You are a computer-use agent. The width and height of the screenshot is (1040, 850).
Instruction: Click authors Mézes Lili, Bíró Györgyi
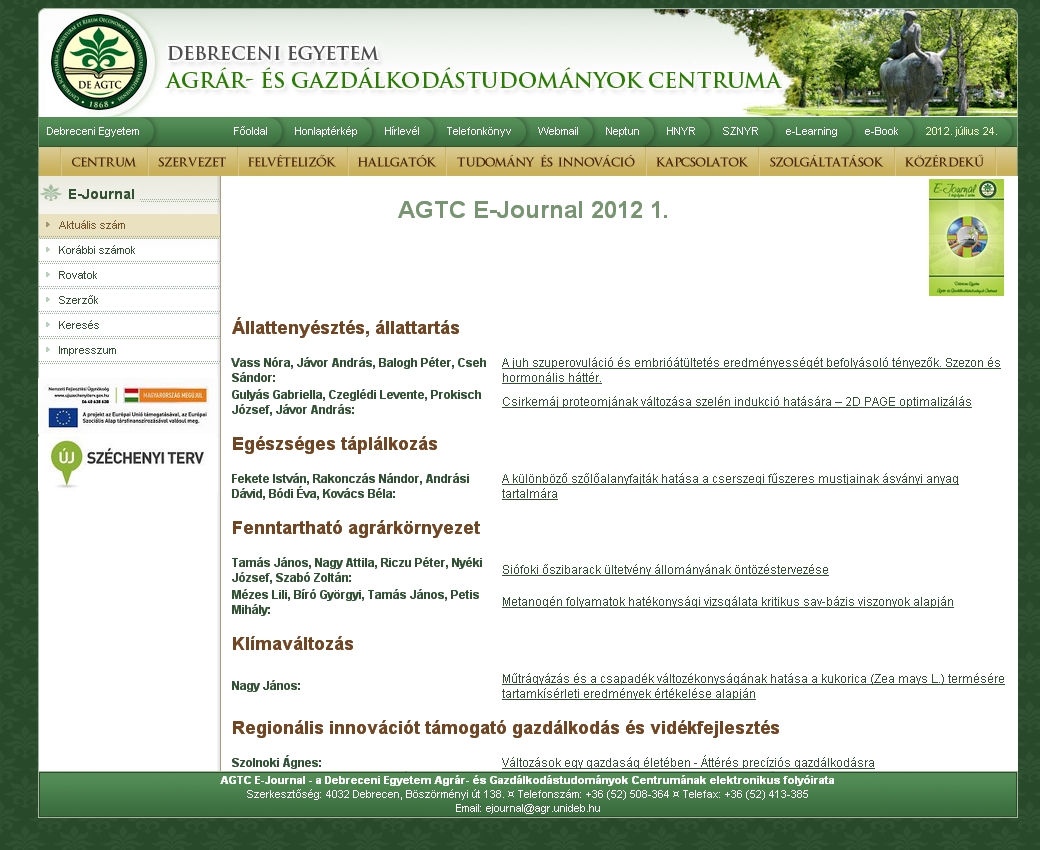[x=296, y=595]
